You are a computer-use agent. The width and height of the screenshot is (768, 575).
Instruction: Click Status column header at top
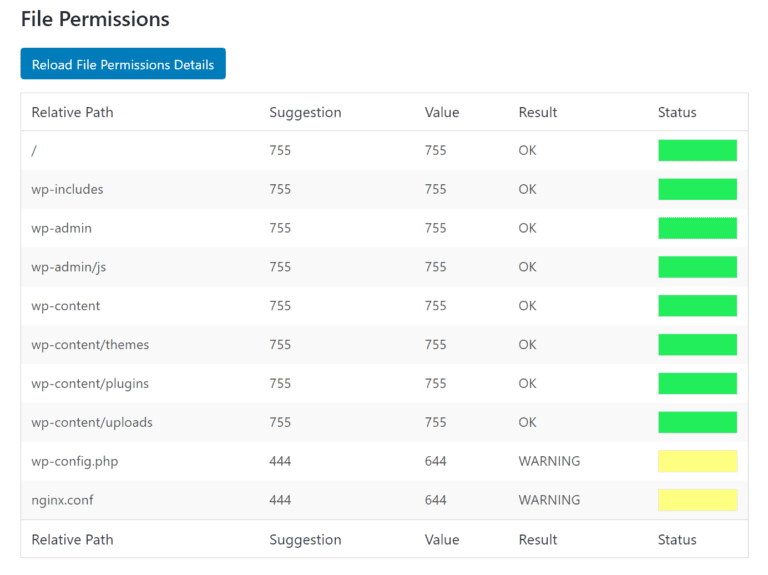(677, 112)
